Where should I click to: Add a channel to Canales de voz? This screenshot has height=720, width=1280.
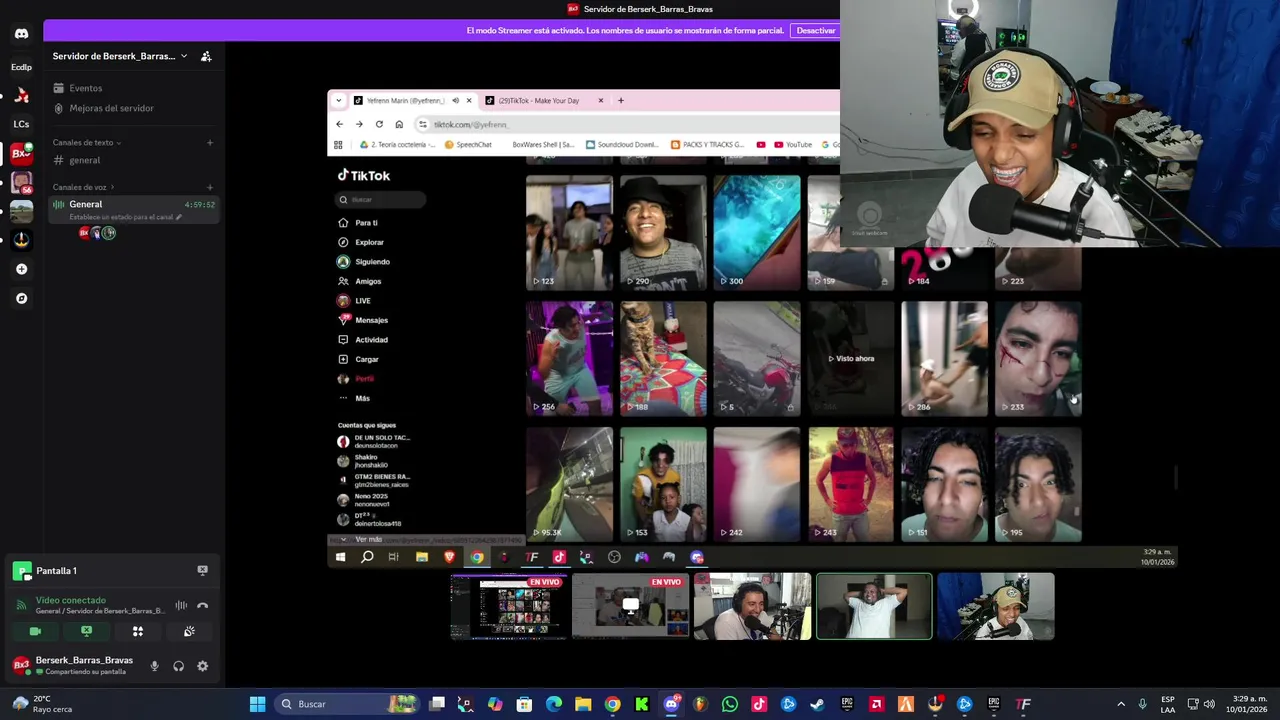pyautogui.click(x=209, y=187)
